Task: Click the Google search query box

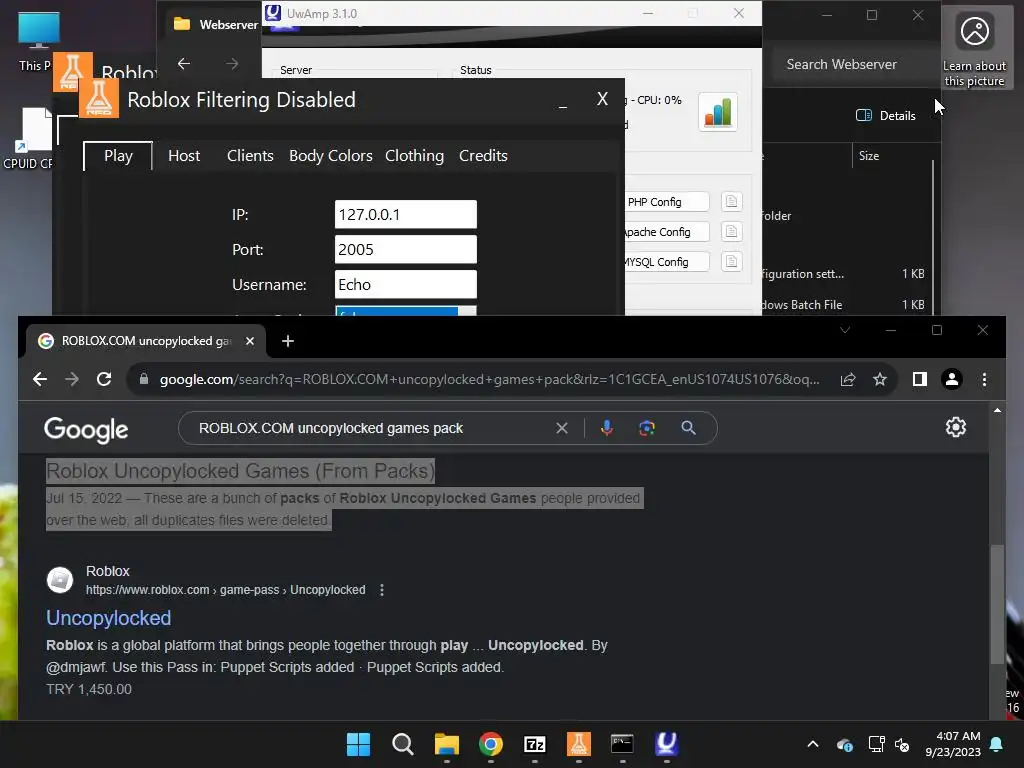Action: tap(372, 428)
